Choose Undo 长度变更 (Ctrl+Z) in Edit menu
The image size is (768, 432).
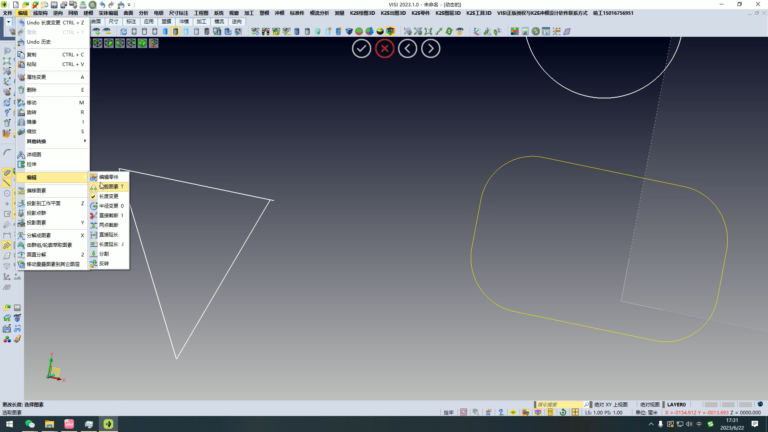pyautogui.click(x=52, y=23)
